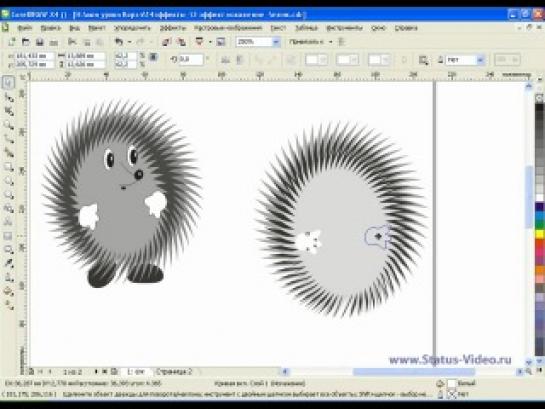
Task: Click the Undo arrow icon
Action: [x=119, y=42]
